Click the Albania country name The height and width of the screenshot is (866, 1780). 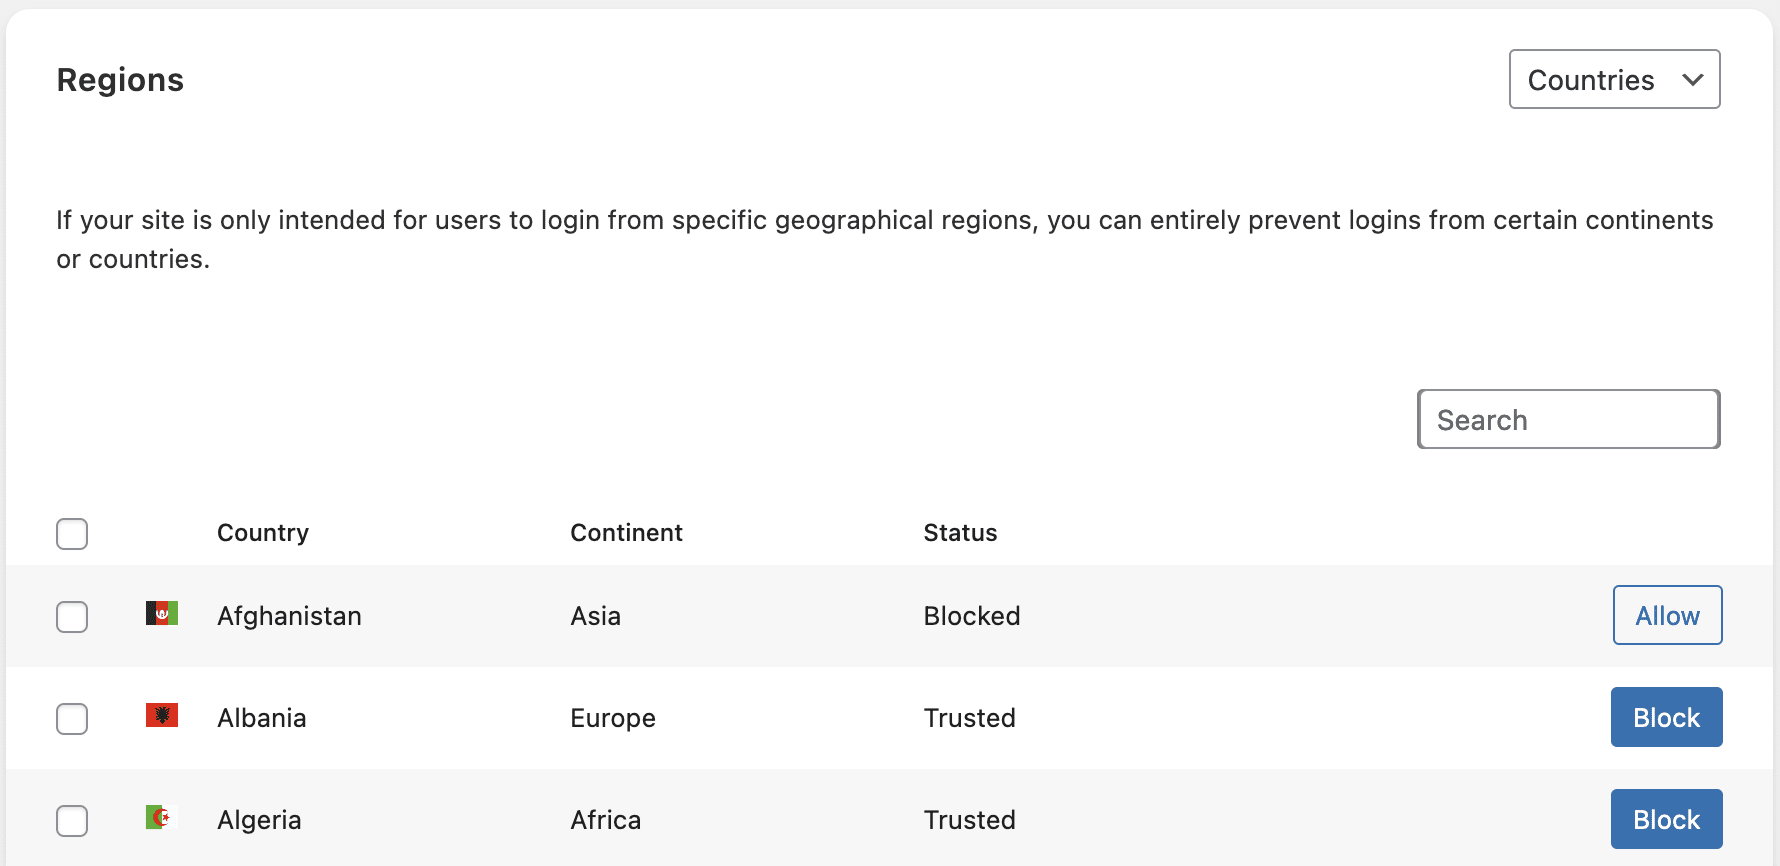click(262, 718)
